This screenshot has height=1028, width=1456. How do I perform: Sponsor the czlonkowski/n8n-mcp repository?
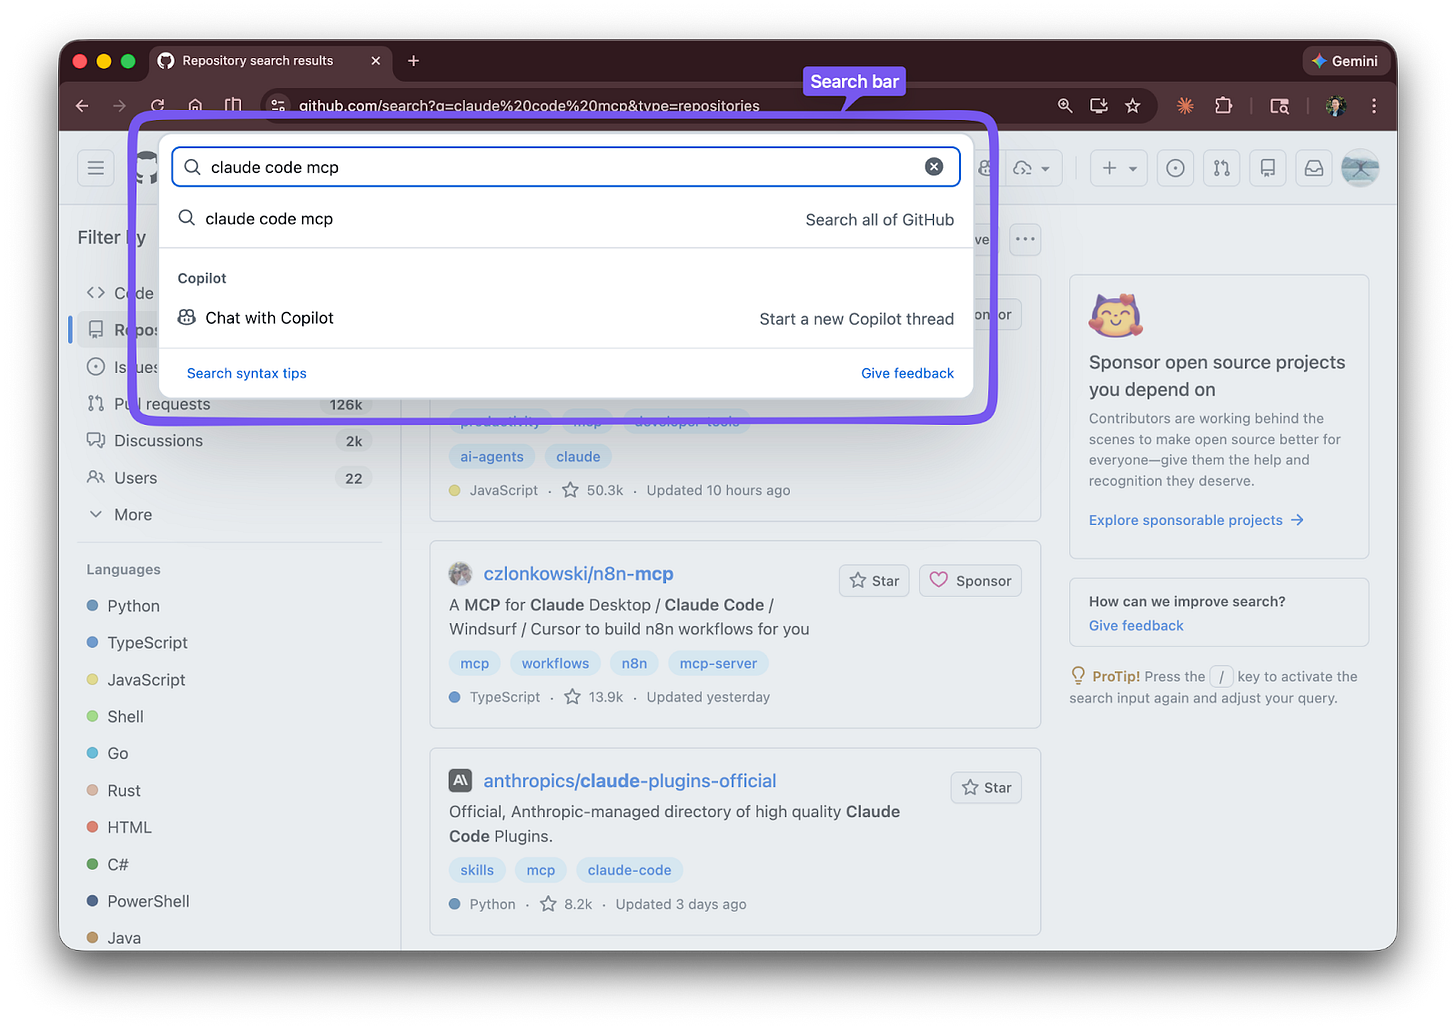click(x=970, y=581)
